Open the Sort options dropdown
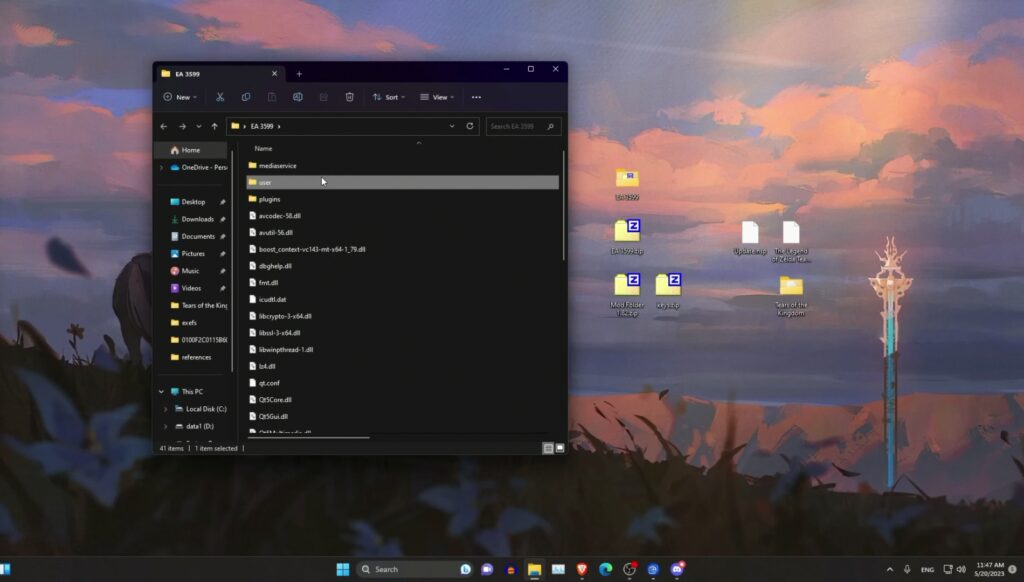This screenshot has height=582, width=1024. [x=389, y=97]
